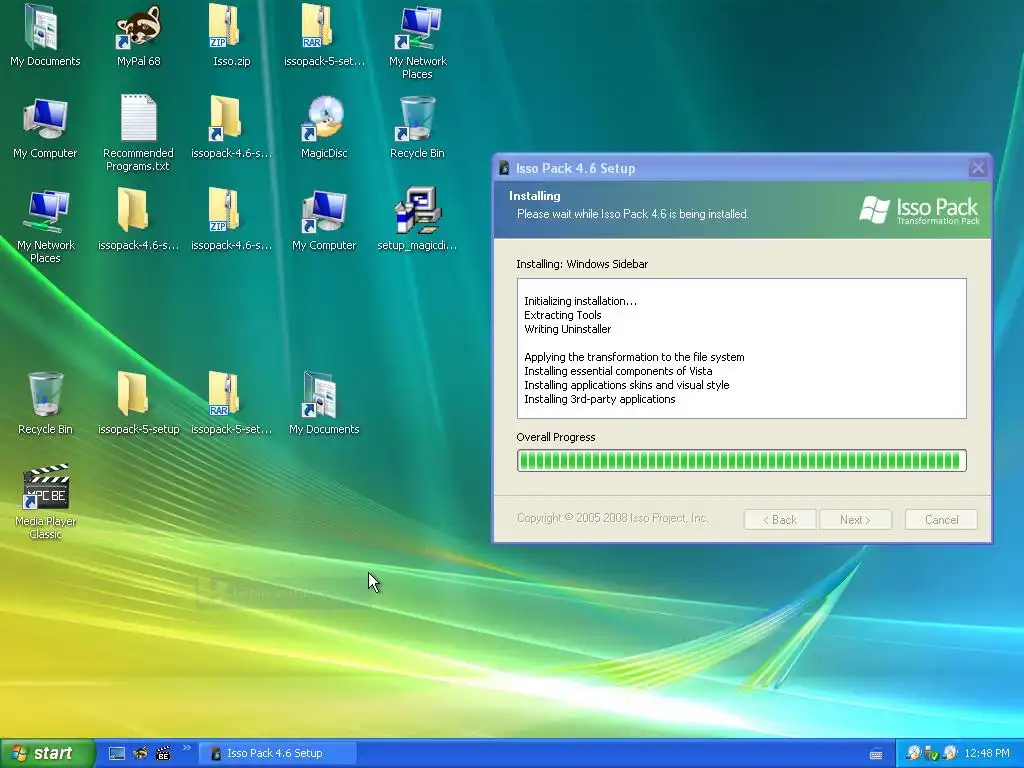Click the Isso Pack Transformation Pack logo

[x=920, y=210]
